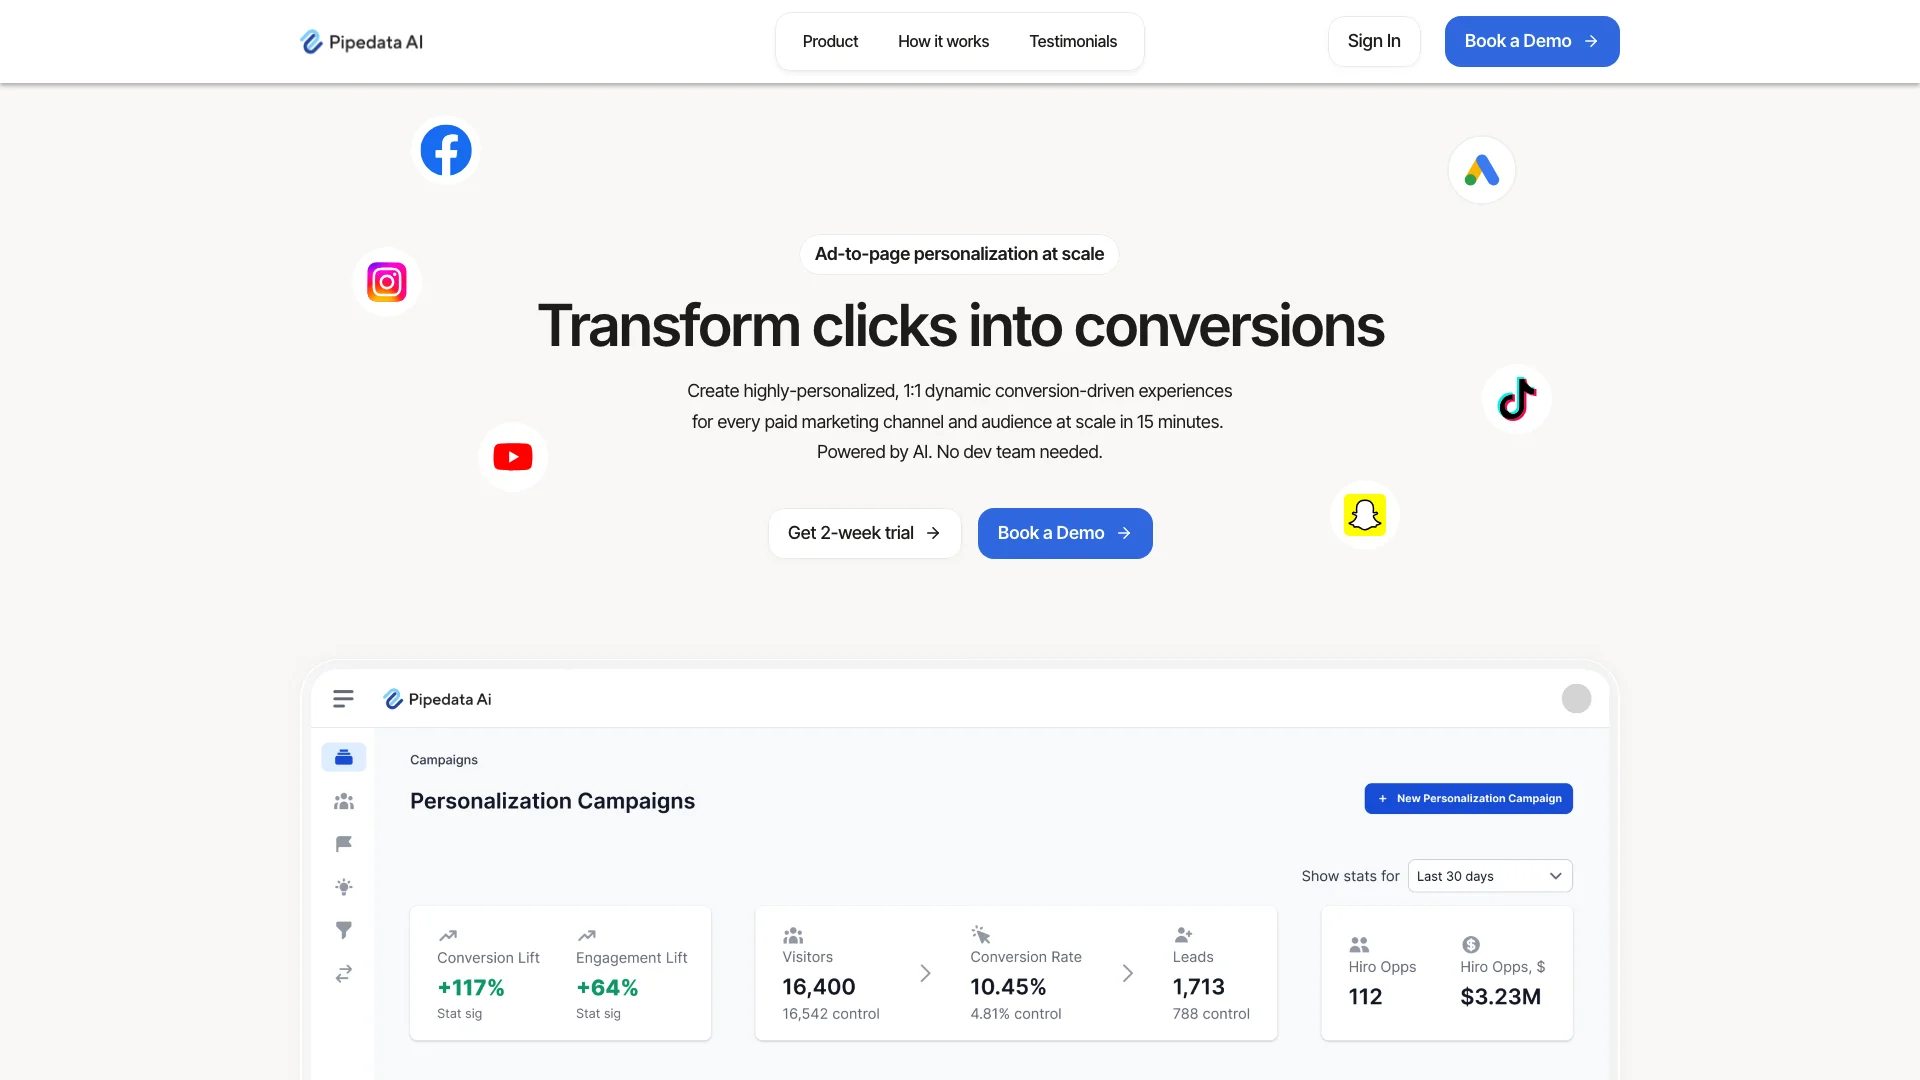
Task: Enable the Engagement Lift stat sig toggle
Action: tap(597, 1014)
